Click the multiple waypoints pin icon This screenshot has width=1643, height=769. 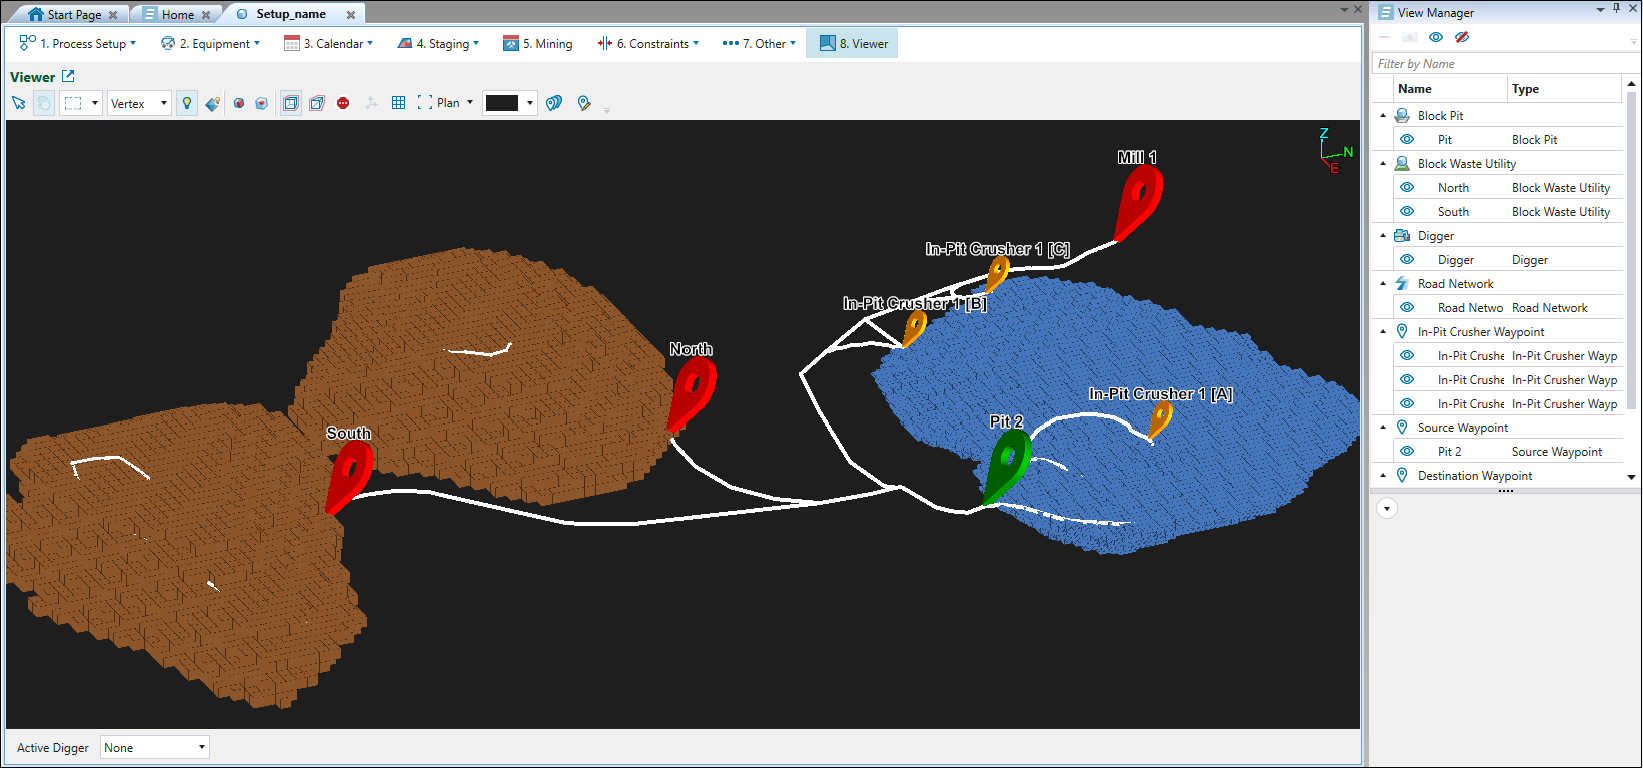(x=554, y=103)
